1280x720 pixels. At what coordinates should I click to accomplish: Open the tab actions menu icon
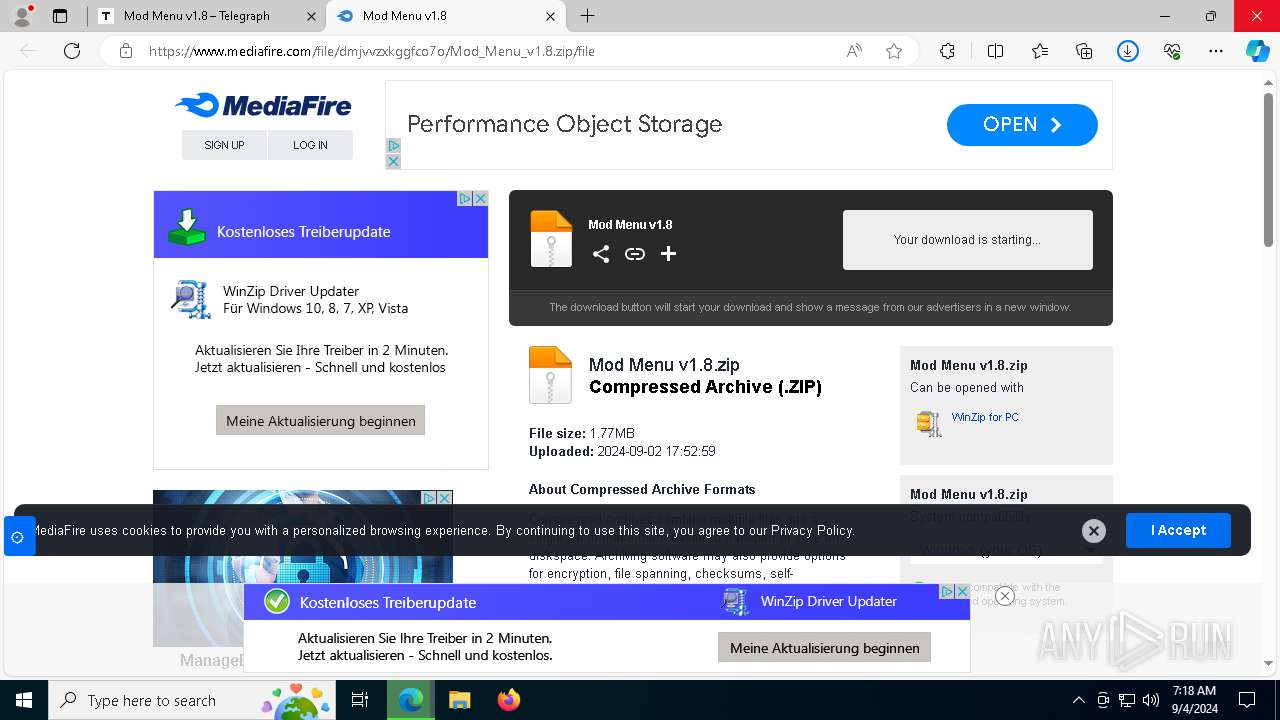tap(60, 16)
